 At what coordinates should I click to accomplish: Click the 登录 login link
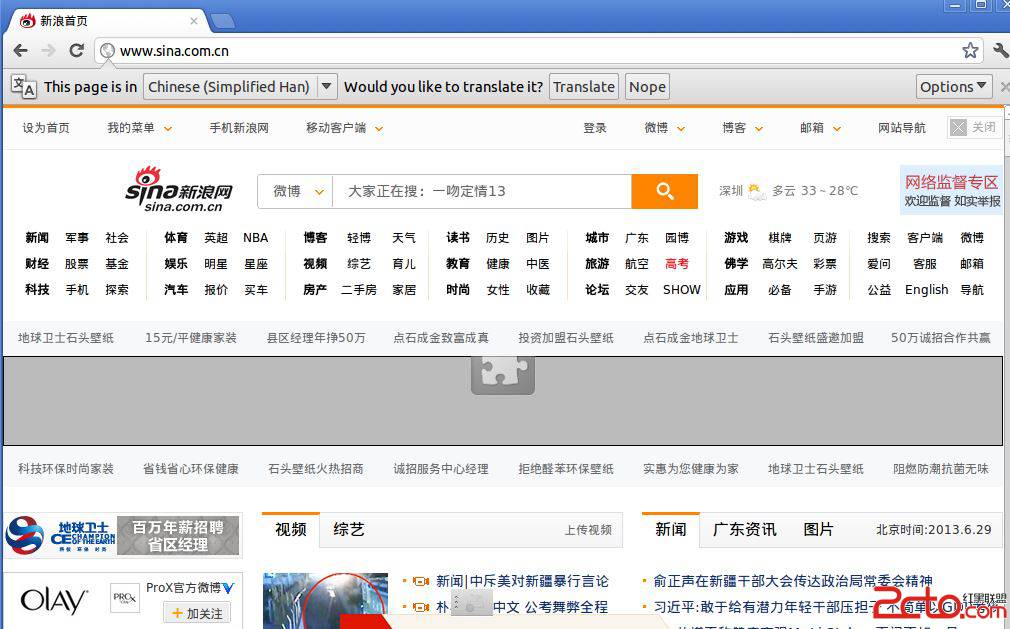[x=595, y=128]
